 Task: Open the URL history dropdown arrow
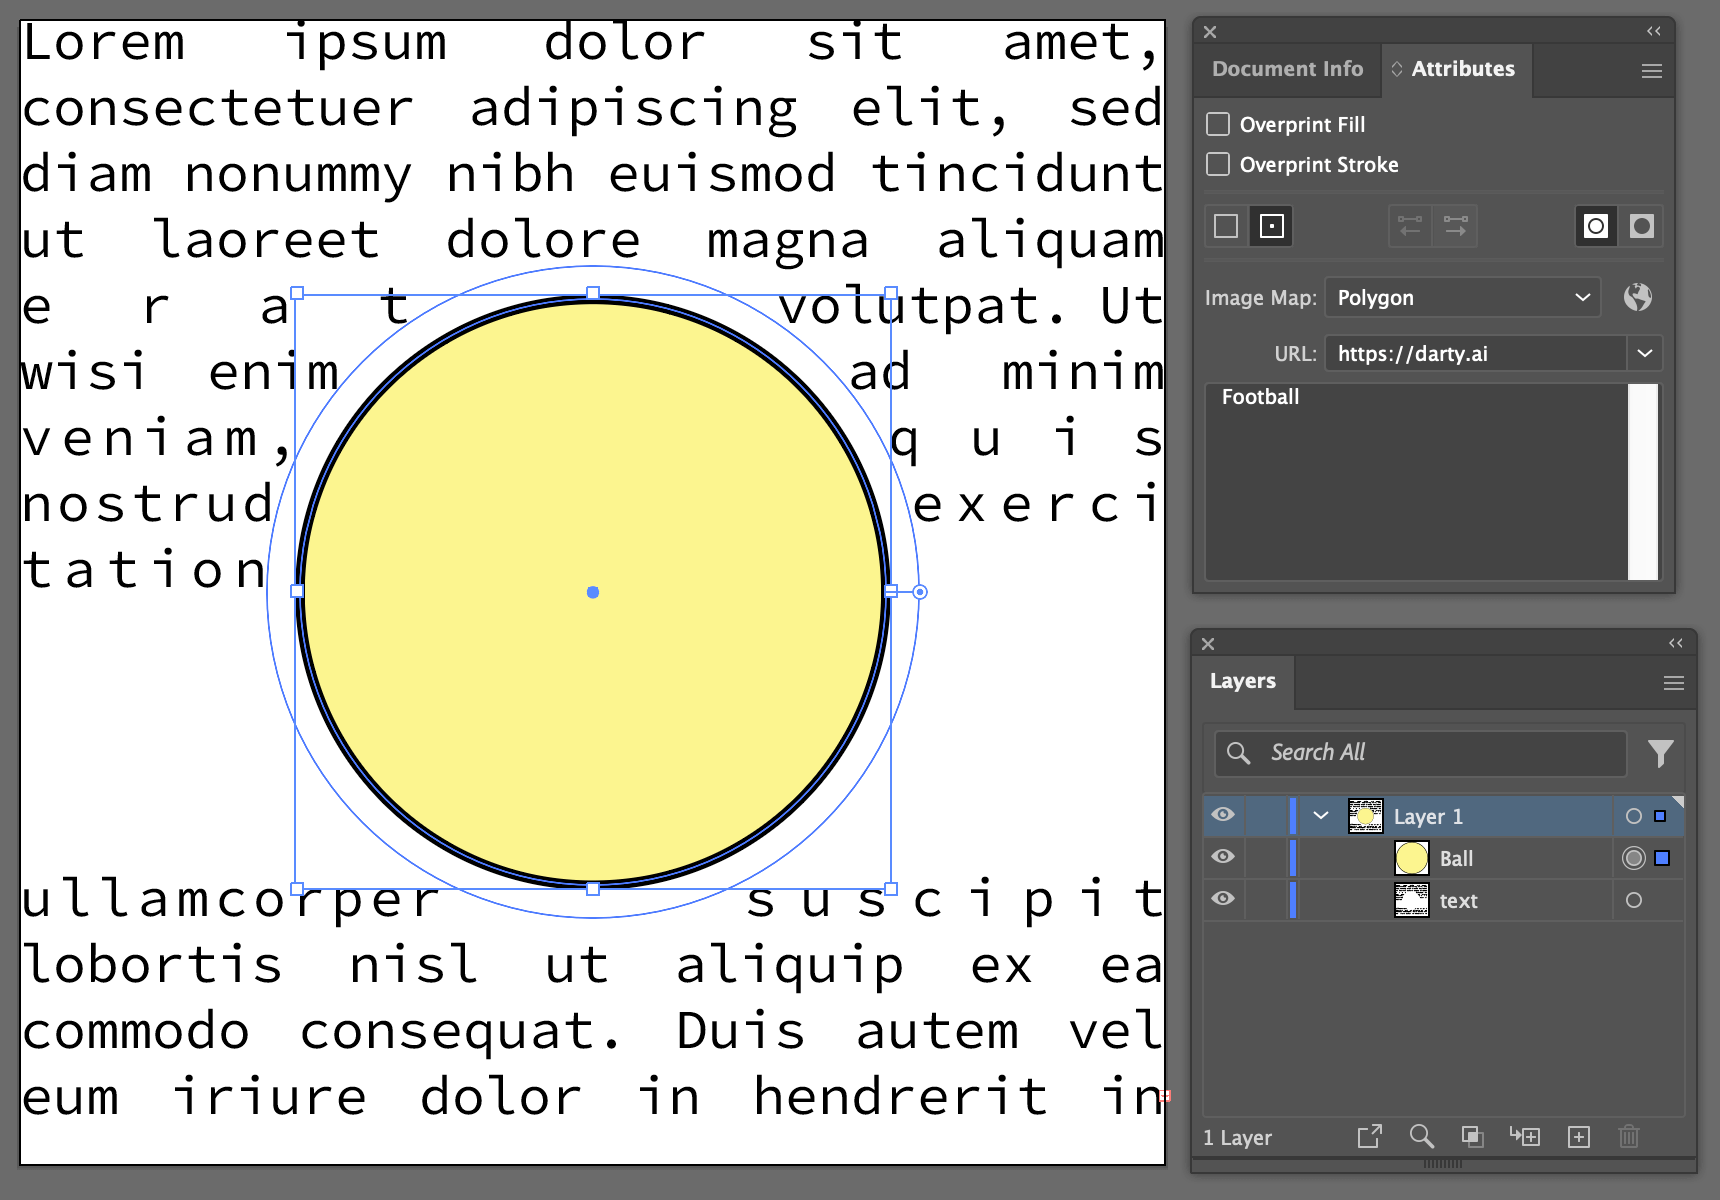click(x=1644, y=353)
